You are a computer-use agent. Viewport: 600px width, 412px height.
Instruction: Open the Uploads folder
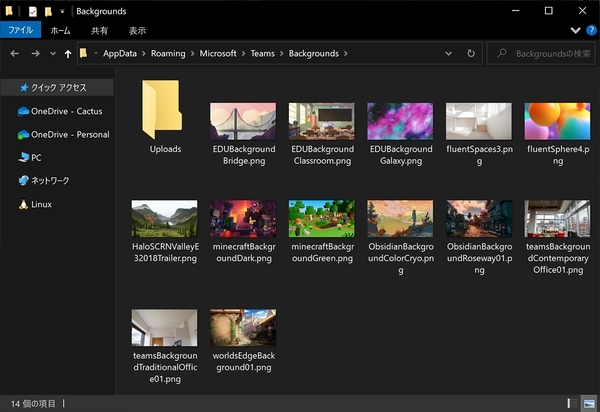(x=165, y=120)
